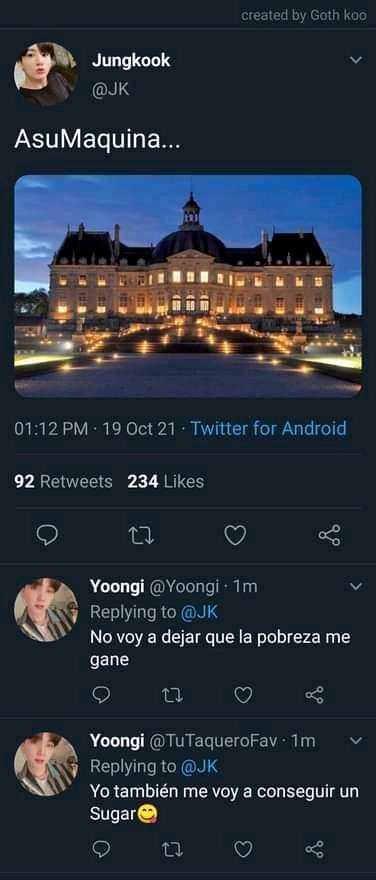Like the @TuTaqueroFav 'Sugar' reply
The image size is (376, 880).
(243, 849)
